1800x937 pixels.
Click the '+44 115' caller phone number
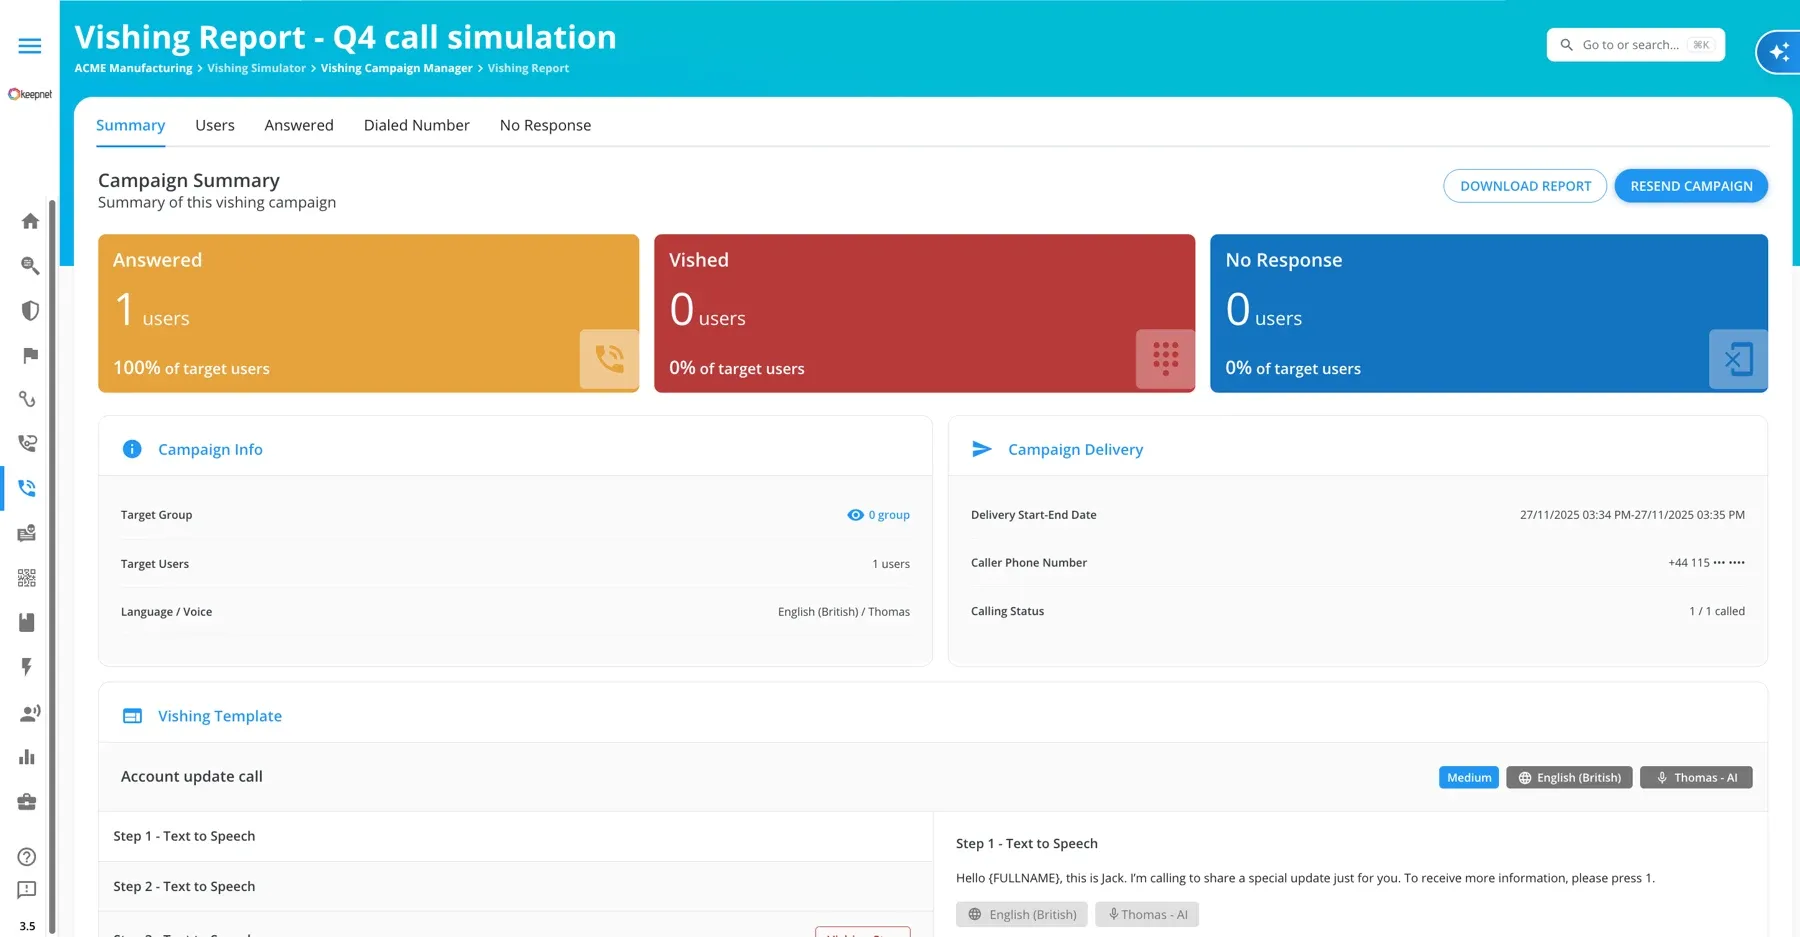point(1706,563)
